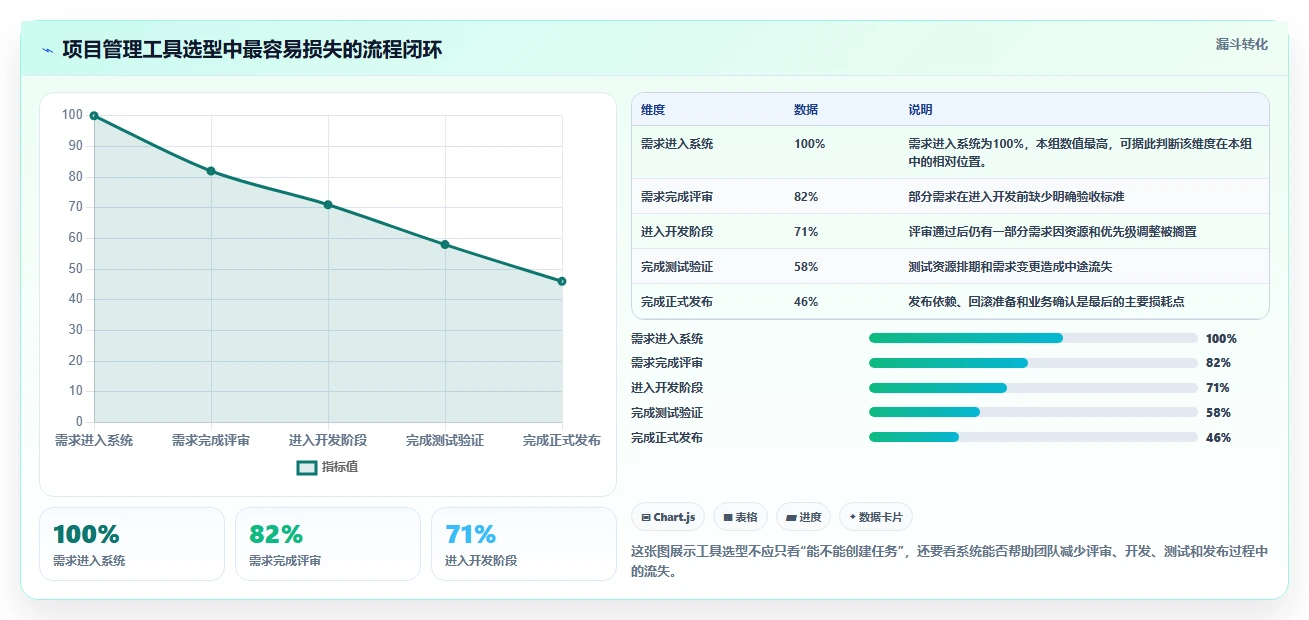Click the 58% value in the table
Screen dimensions: 1309x620
pos(806,267)
